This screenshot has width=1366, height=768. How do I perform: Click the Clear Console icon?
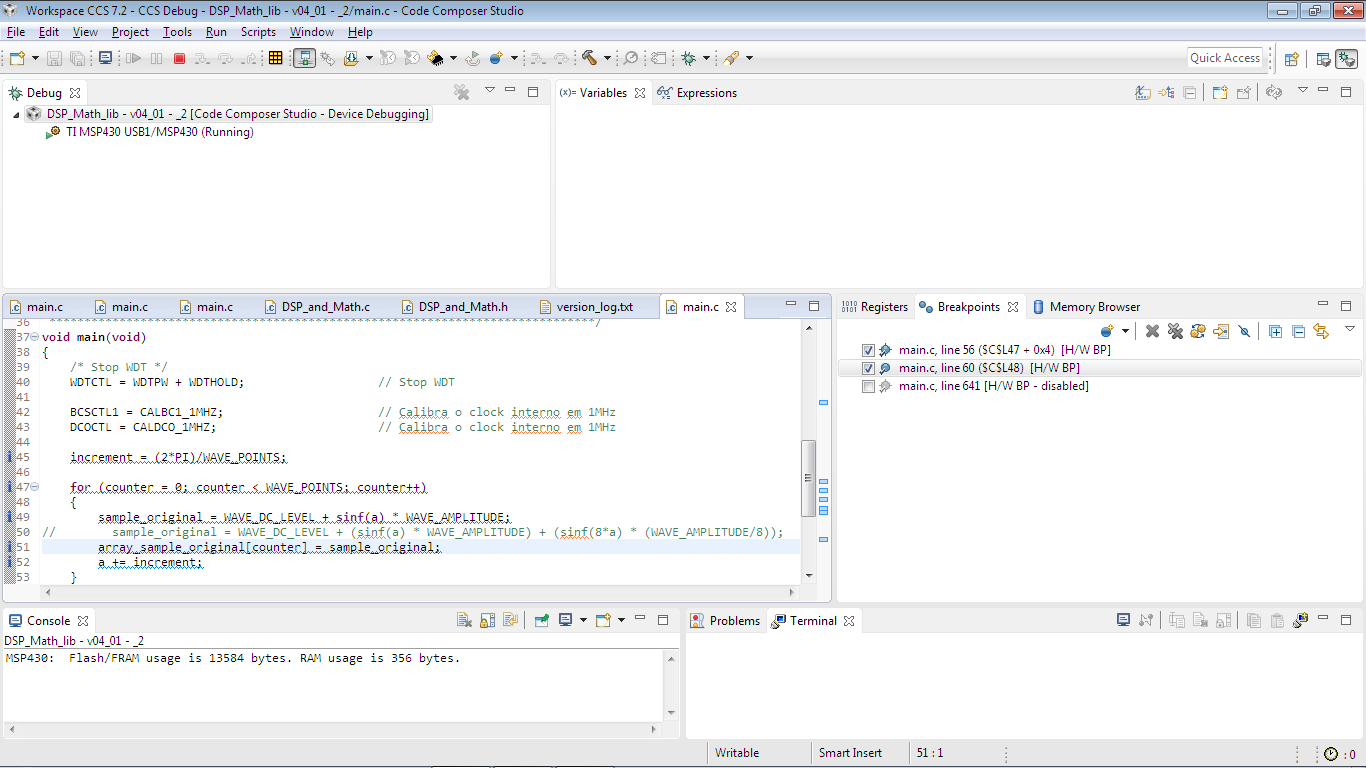point(464,620)
